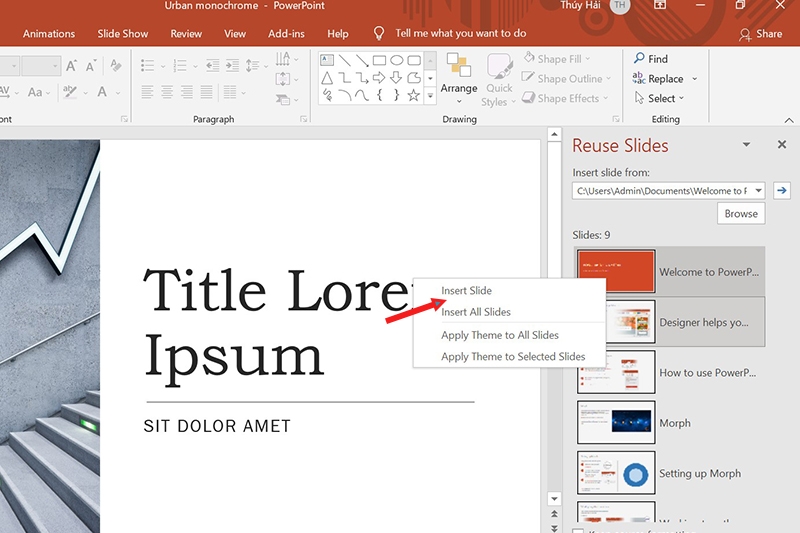Viewport: 800px width, 533px height.
Task: Open the Paragraph dialog launcher
Action: [x=304, y=119]
